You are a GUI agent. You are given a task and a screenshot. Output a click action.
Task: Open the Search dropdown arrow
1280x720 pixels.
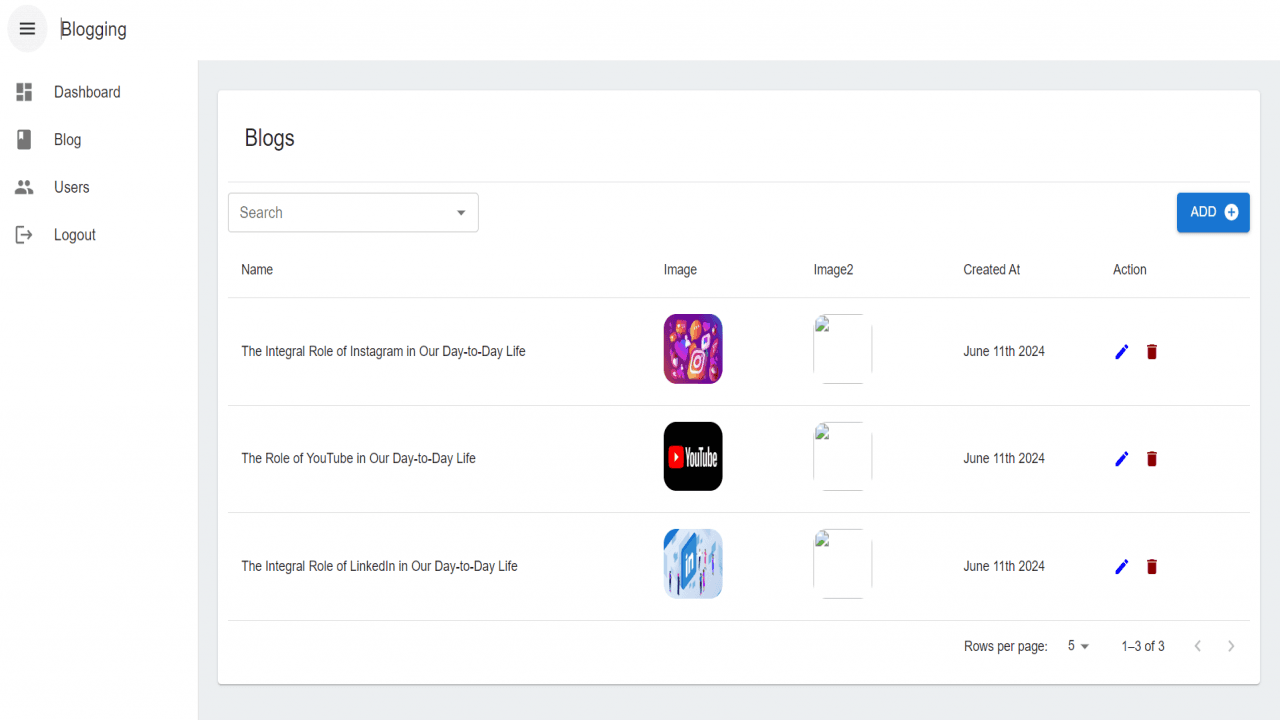(x=461, y=213)
